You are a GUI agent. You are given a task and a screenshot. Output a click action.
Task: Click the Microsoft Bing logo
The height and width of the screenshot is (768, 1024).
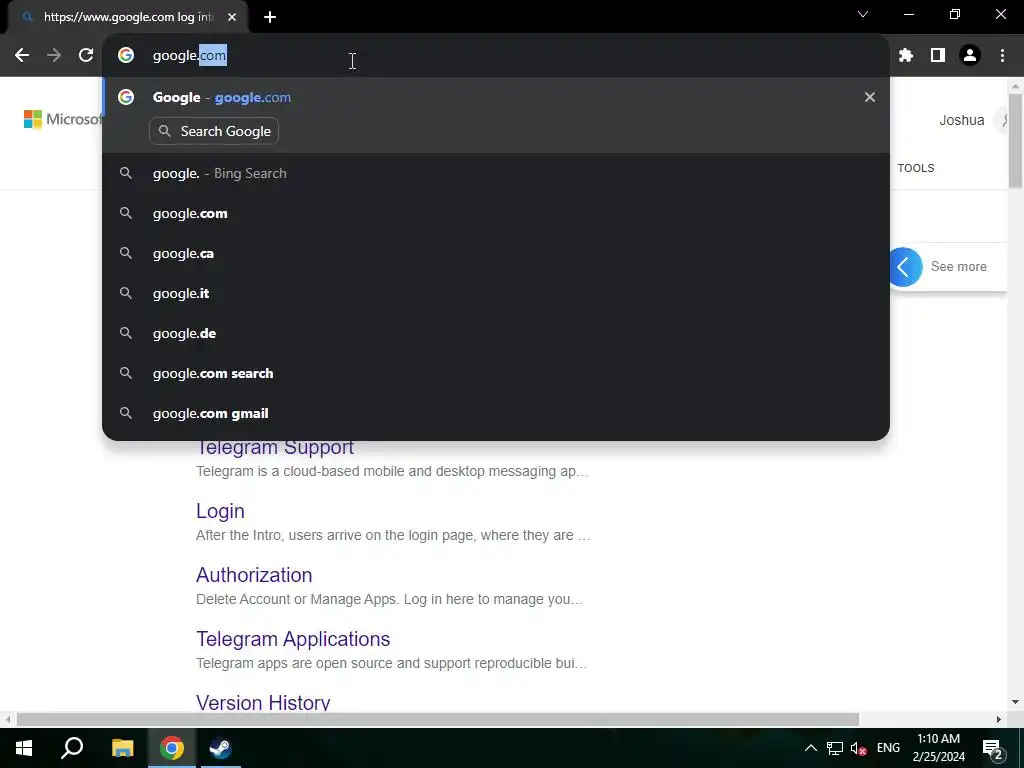coord(63,120)
